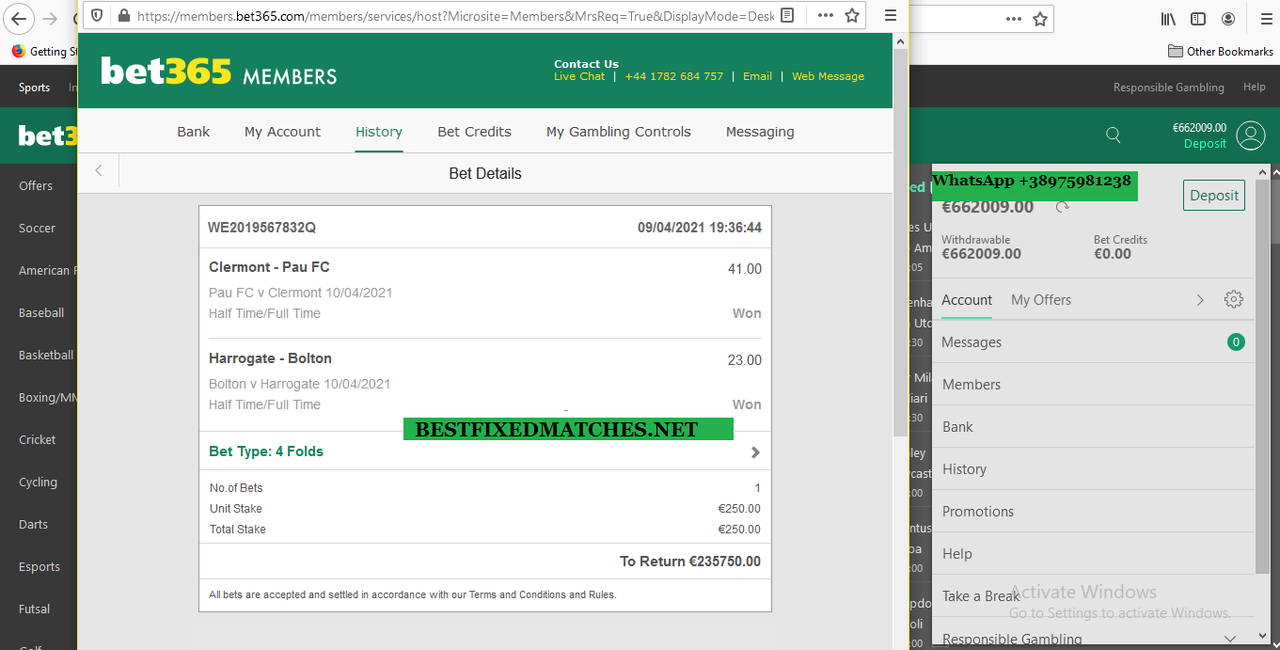Open shield tracking protection icon in popup
The width and height of the screenshot is (1280, 650).
(x=97, y=16)
